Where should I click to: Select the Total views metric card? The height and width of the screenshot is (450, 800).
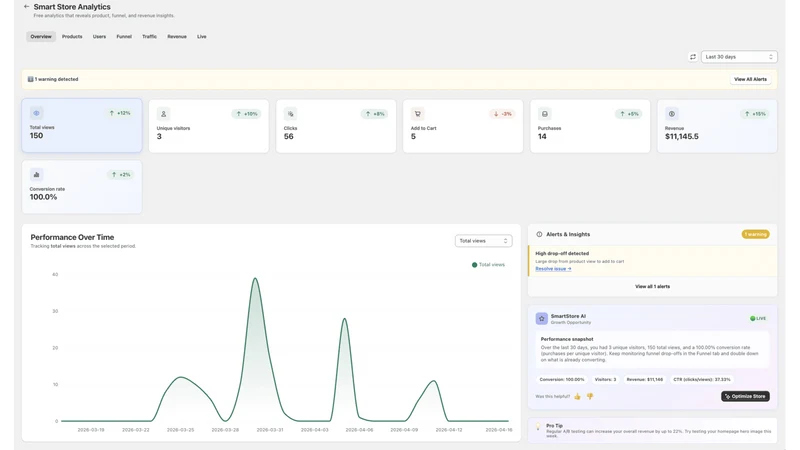point(82,126)
